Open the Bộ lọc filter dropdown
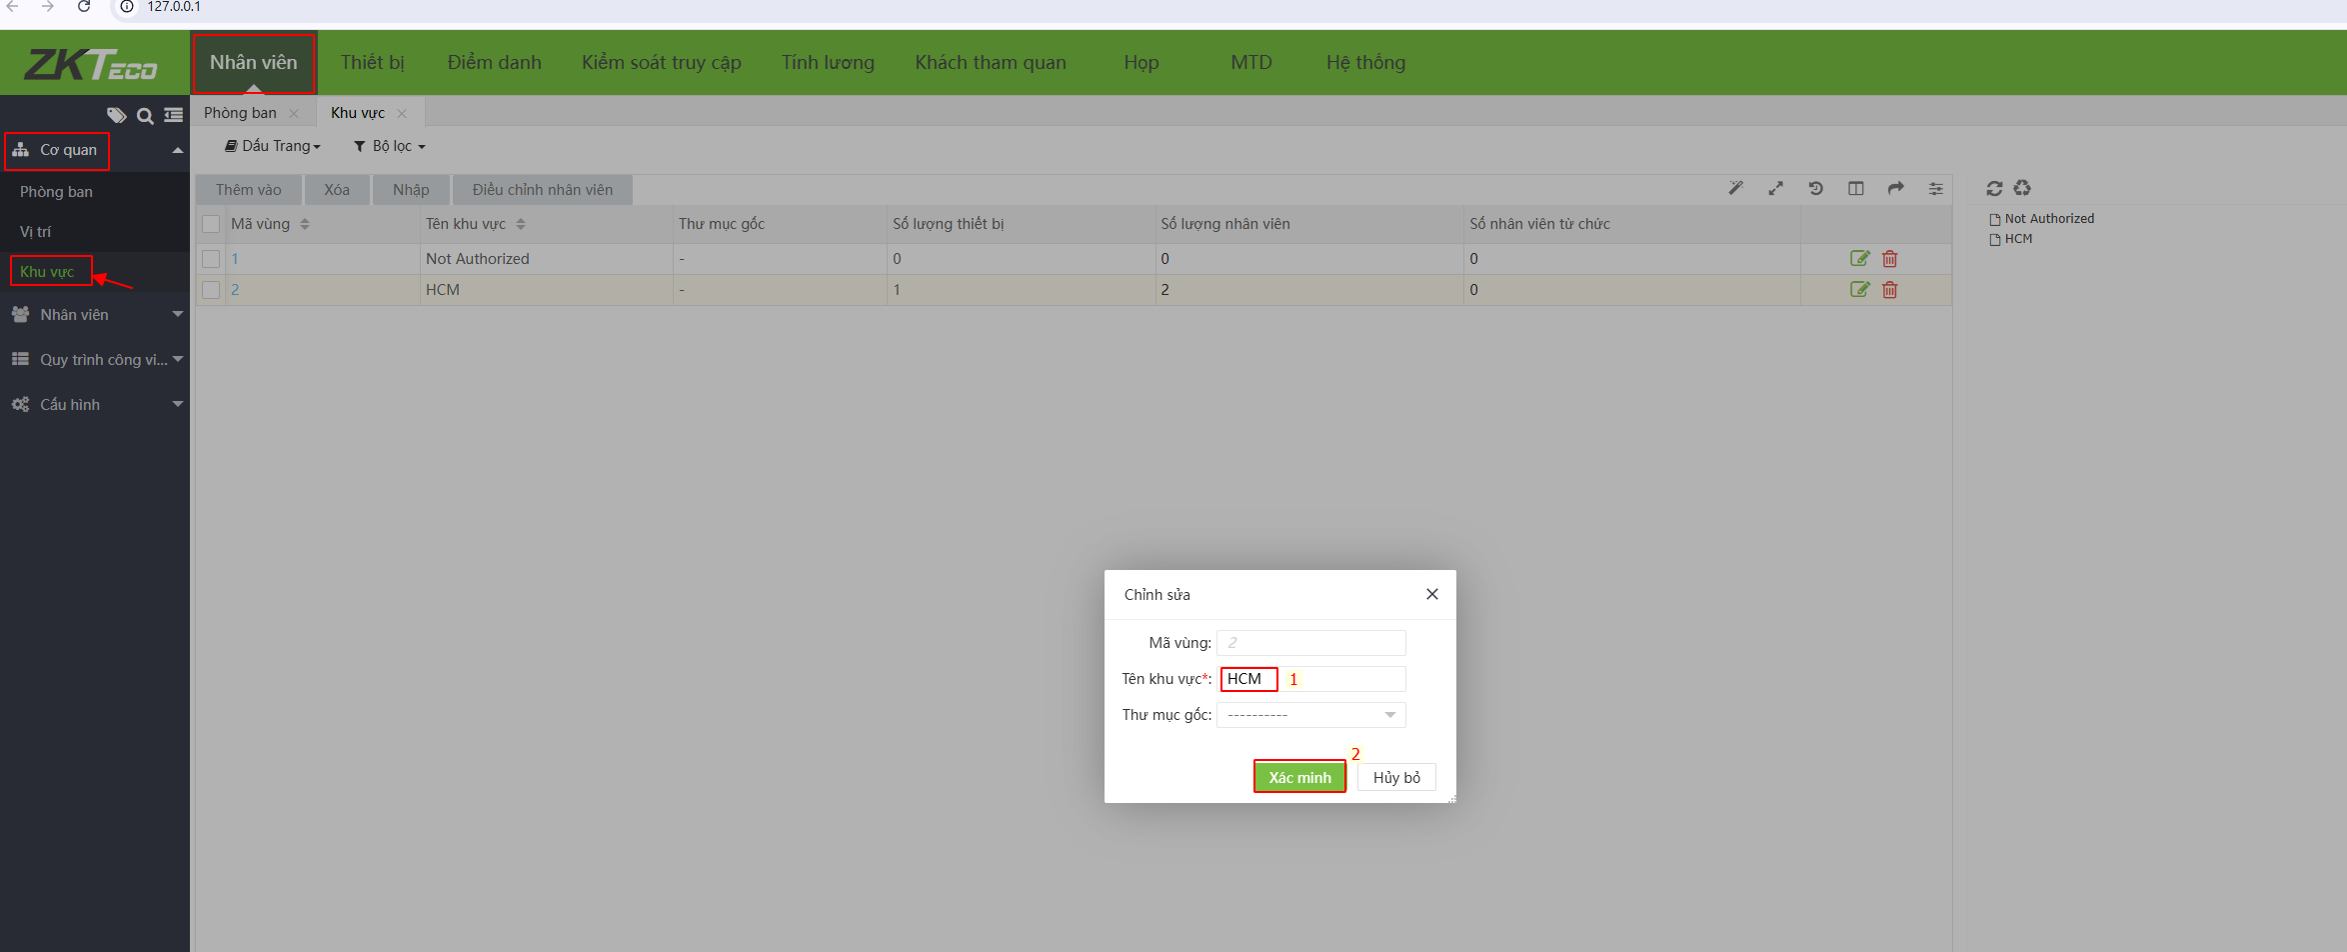Viewport: 2347px width, 952px height. tap(390, 146)
